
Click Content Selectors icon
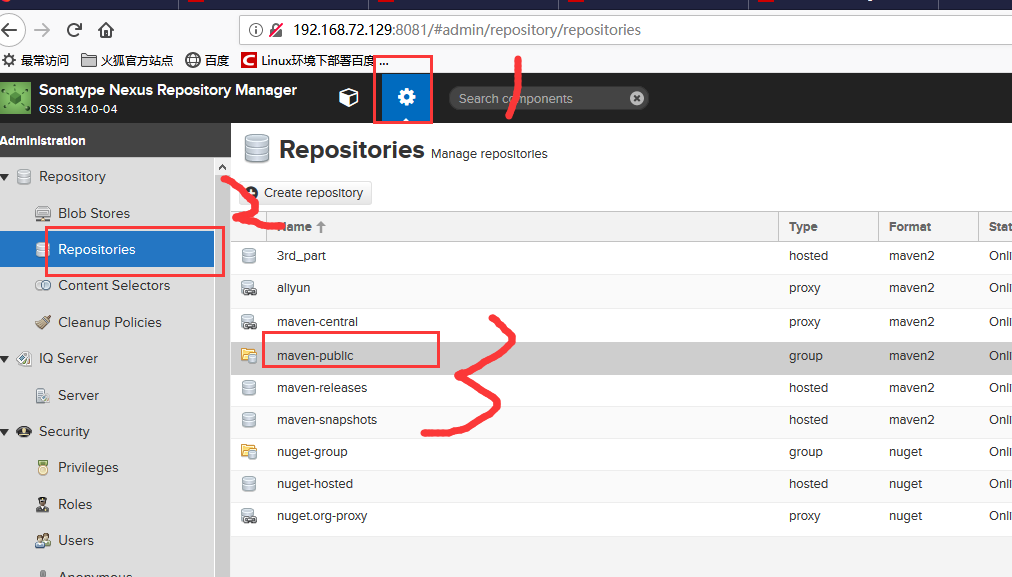pyautogui.click(x=43, y=285)
